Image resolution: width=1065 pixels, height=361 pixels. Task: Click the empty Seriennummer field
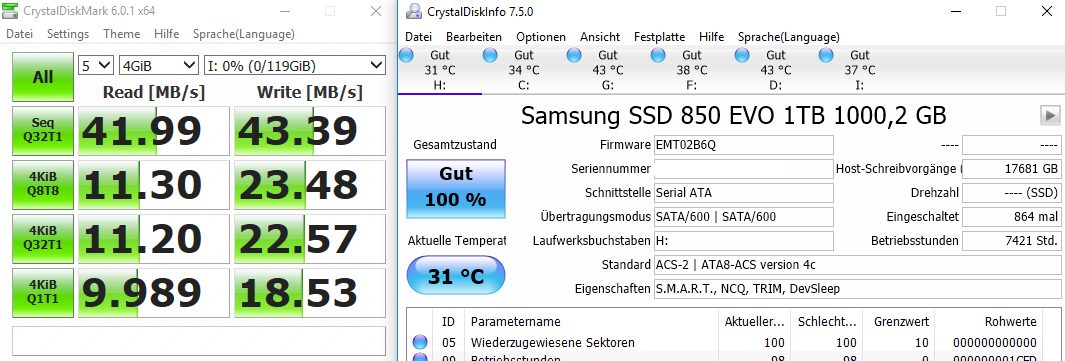click(x=743, y=169)
